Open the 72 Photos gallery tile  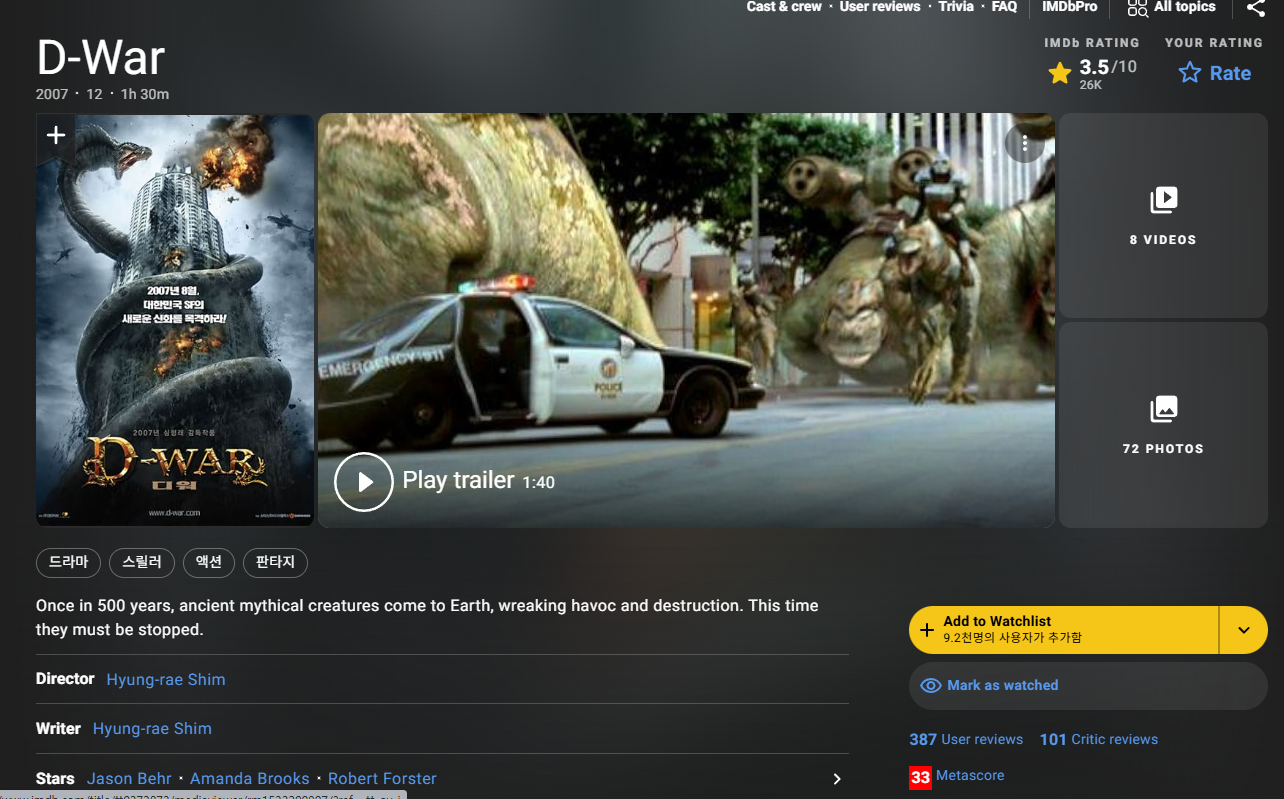[1162, 424]
